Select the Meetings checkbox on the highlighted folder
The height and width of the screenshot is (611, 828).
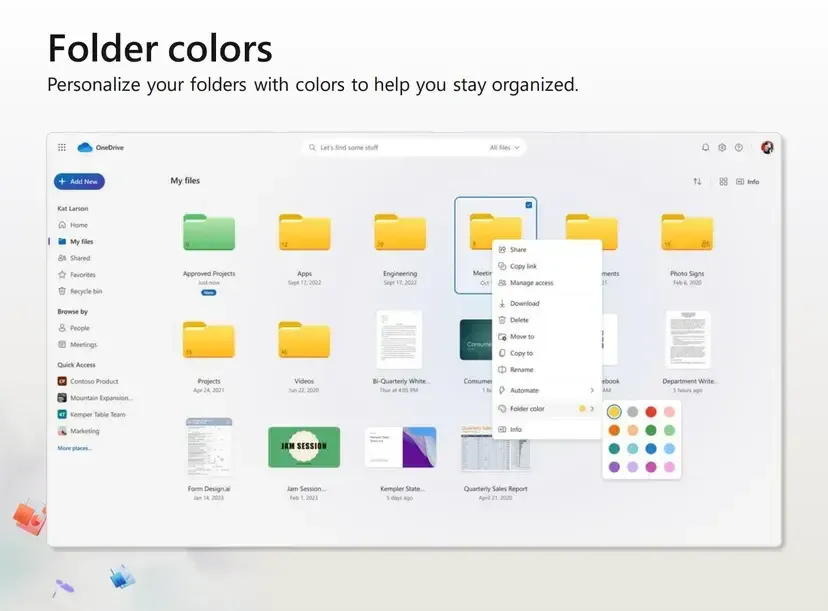pos(529,203)
